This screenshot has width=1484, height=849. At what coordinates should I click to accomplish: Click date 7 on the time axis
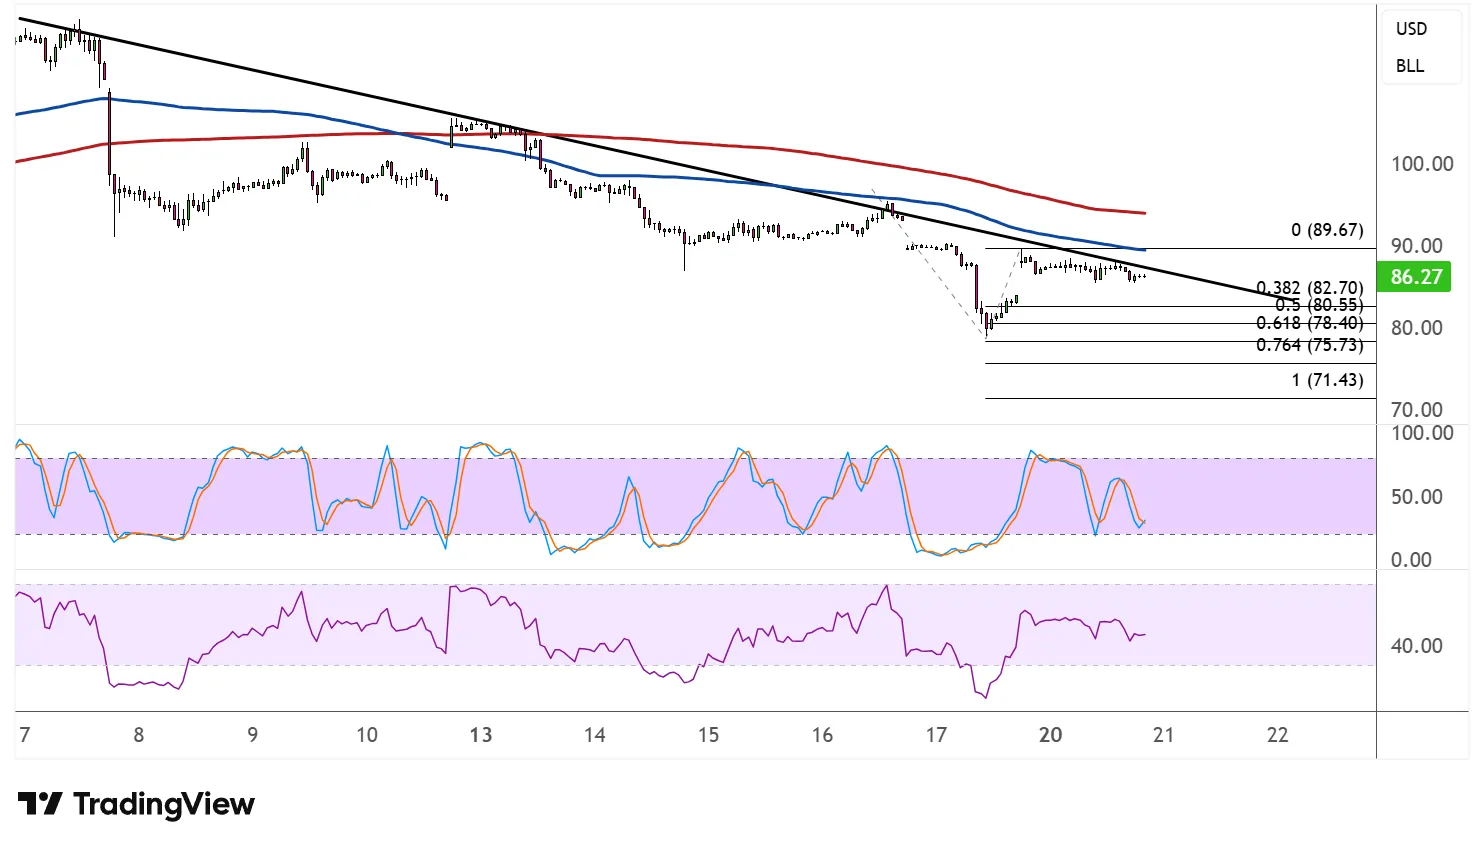[25, 735]
